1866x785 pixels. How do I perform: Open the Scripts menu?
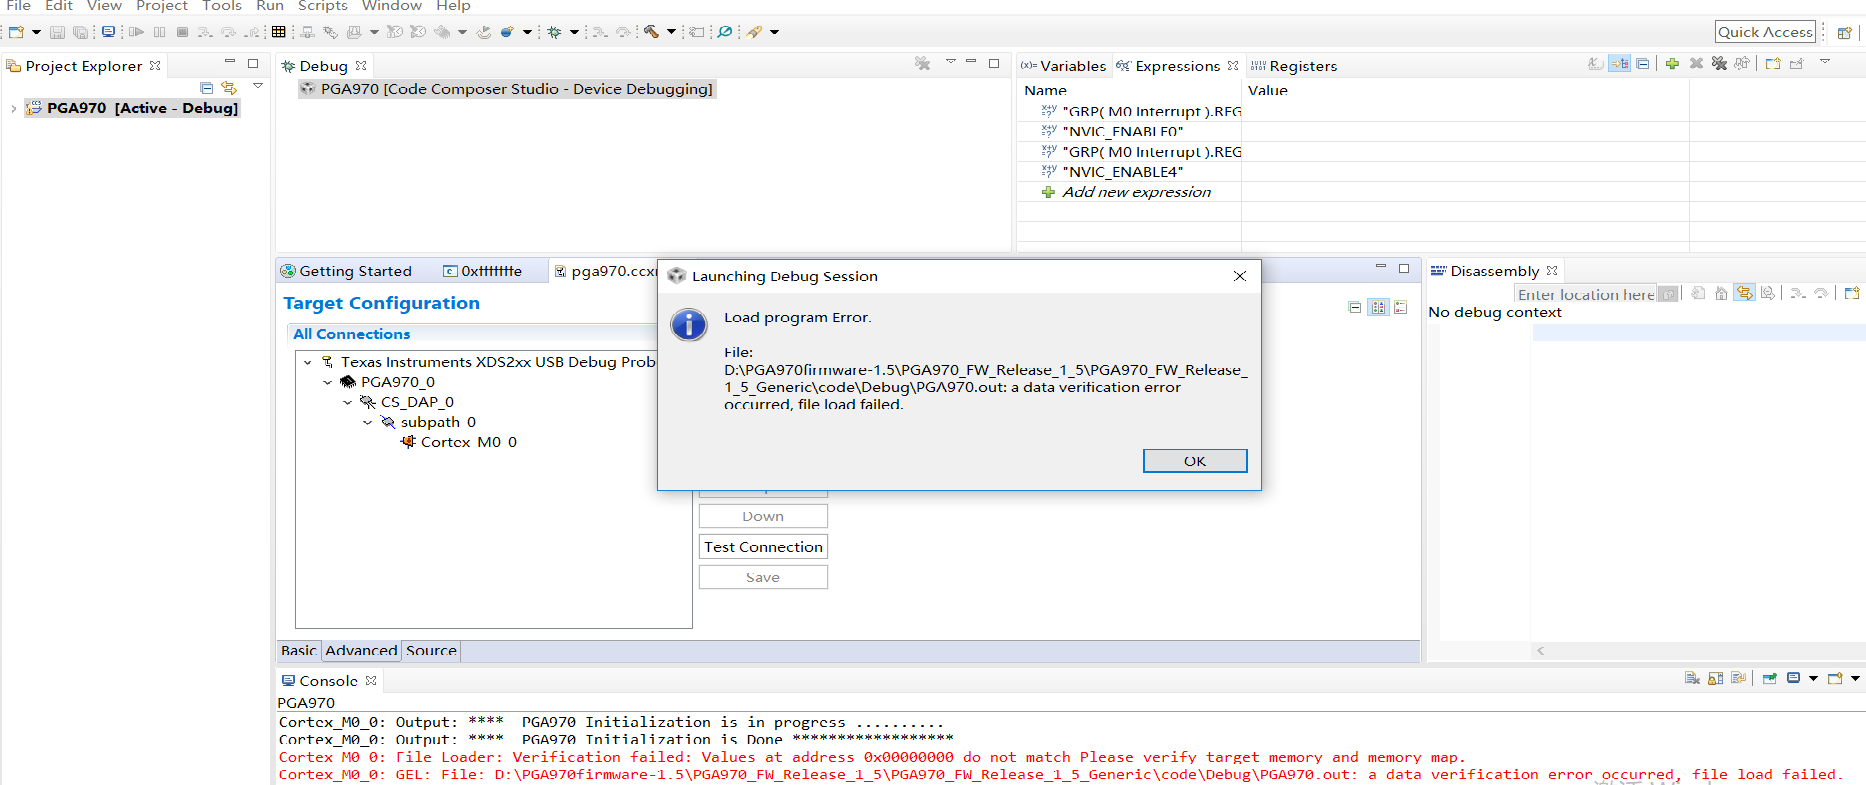point(323,6)
